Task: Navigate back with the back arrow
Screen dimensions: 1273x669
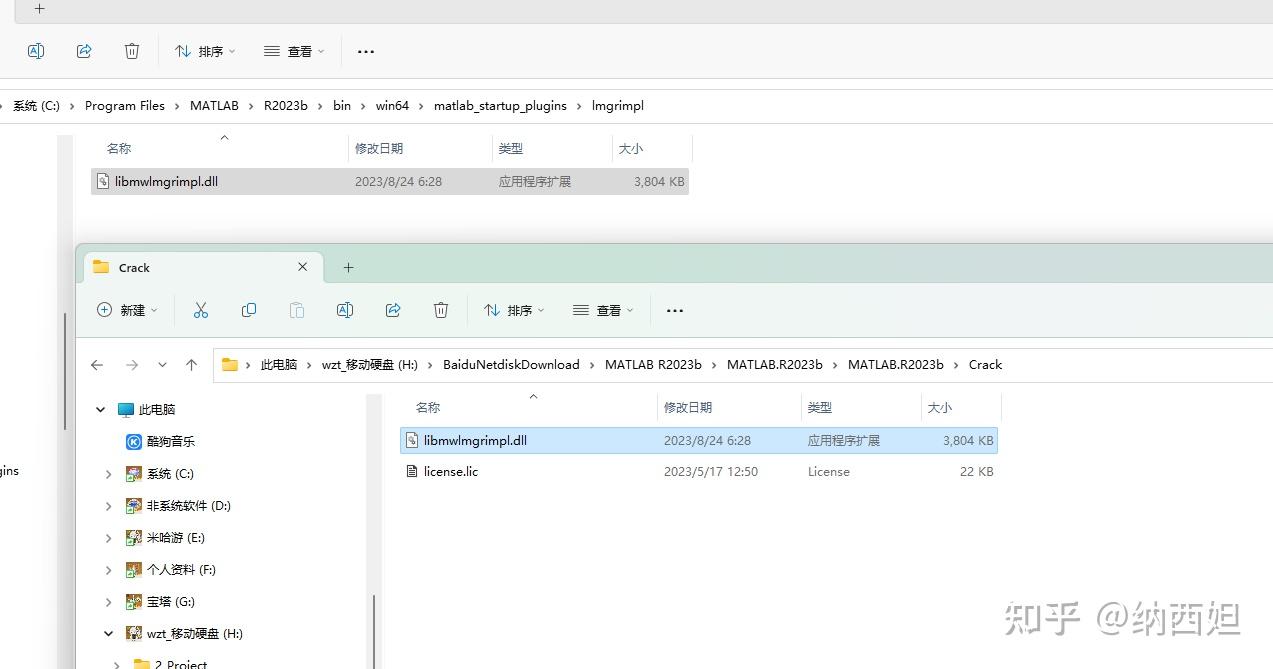Action: pyautogui.click(x=97, y=364)
